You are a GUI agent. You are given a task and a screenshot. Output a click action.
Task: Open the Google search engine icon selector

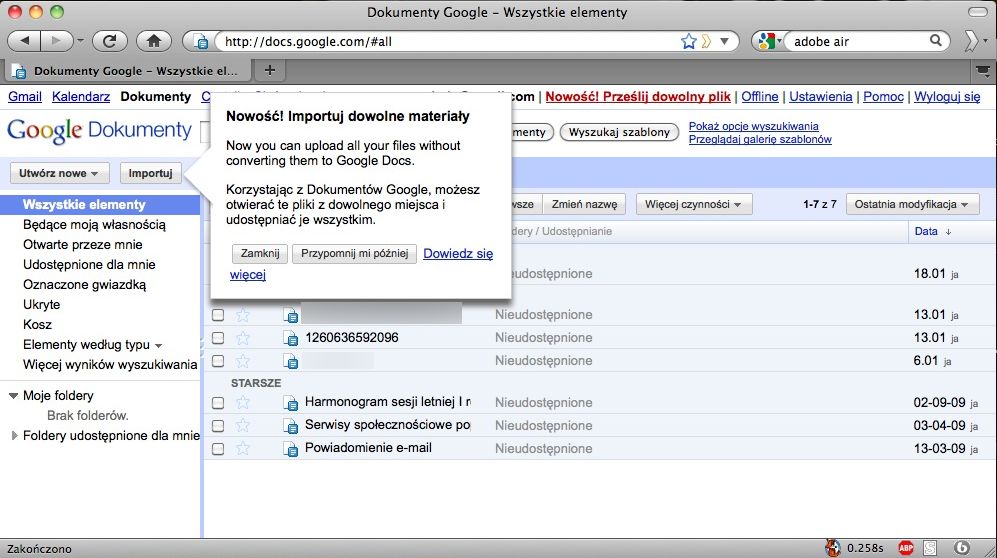[x=769, y=41]
